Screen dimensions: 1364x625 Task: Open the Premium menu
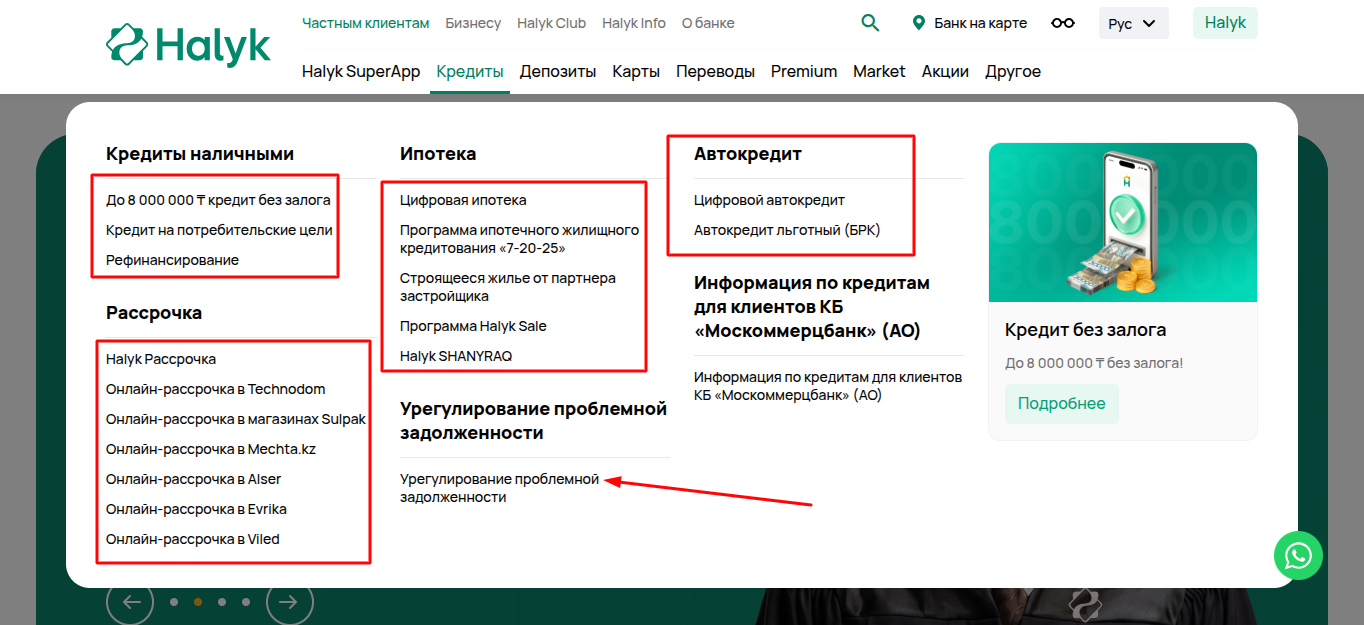click(x=804, y=71)
